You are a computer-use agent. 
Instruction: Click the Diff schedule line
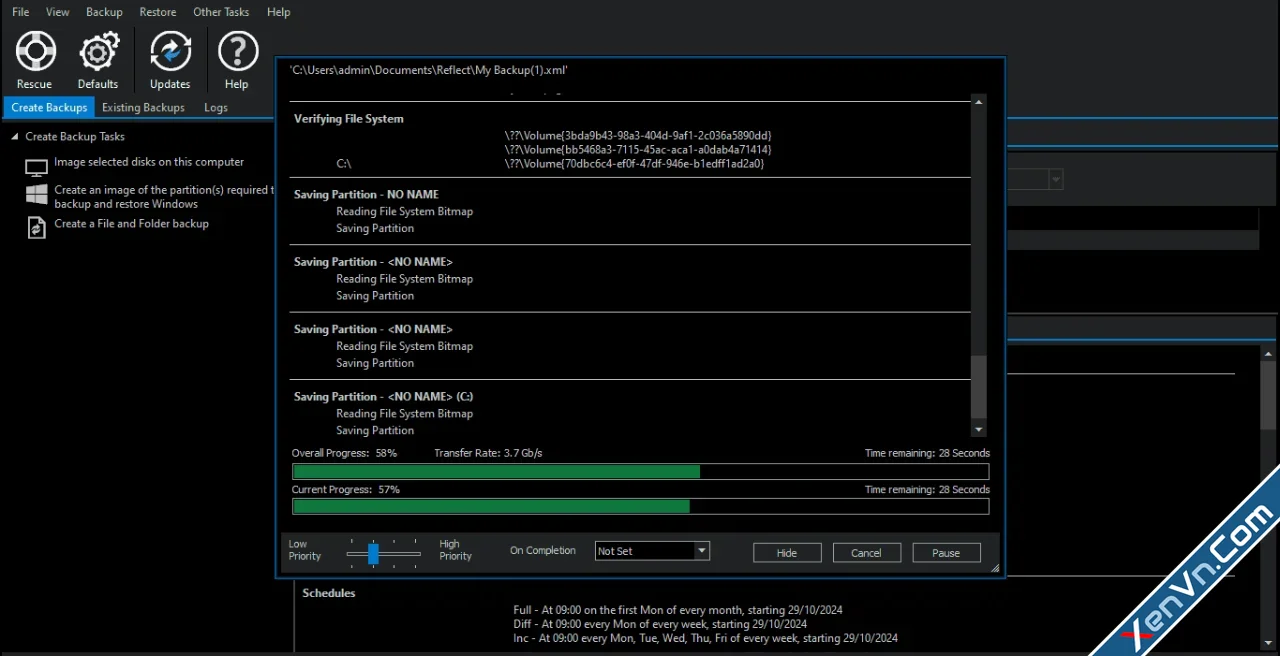pos(660,624)
